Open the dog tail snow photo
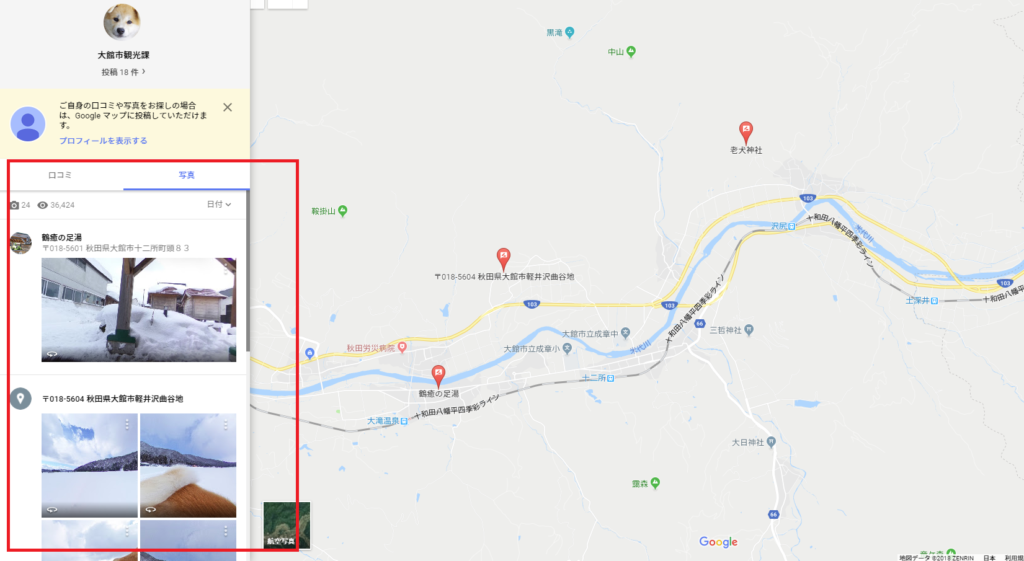 (x=188, y=465)
